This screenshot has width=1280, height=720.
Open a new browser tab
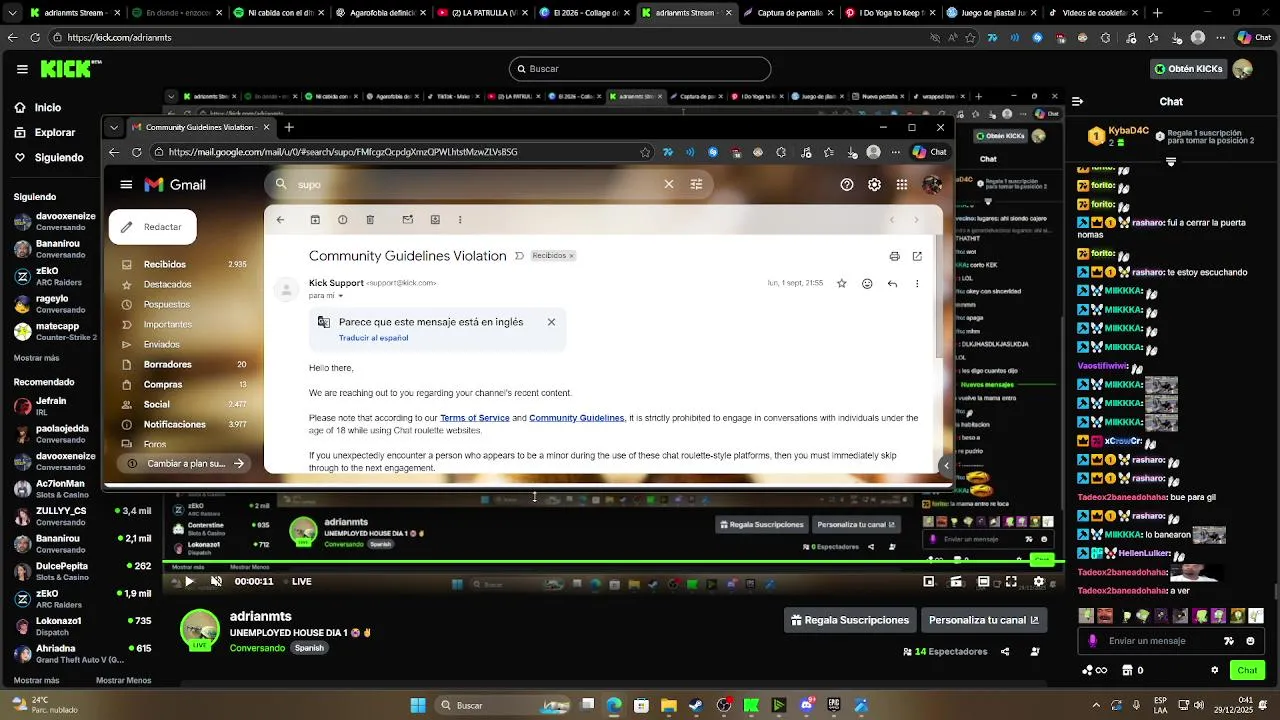[1157, 13]
